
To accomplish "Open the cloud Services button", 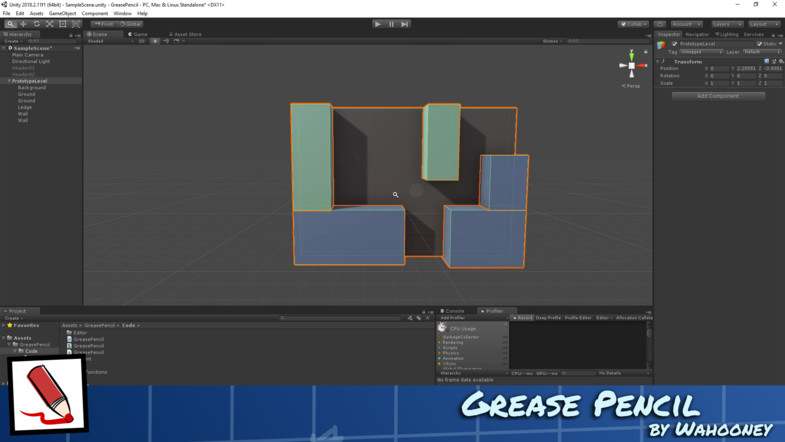I will 660,24.
